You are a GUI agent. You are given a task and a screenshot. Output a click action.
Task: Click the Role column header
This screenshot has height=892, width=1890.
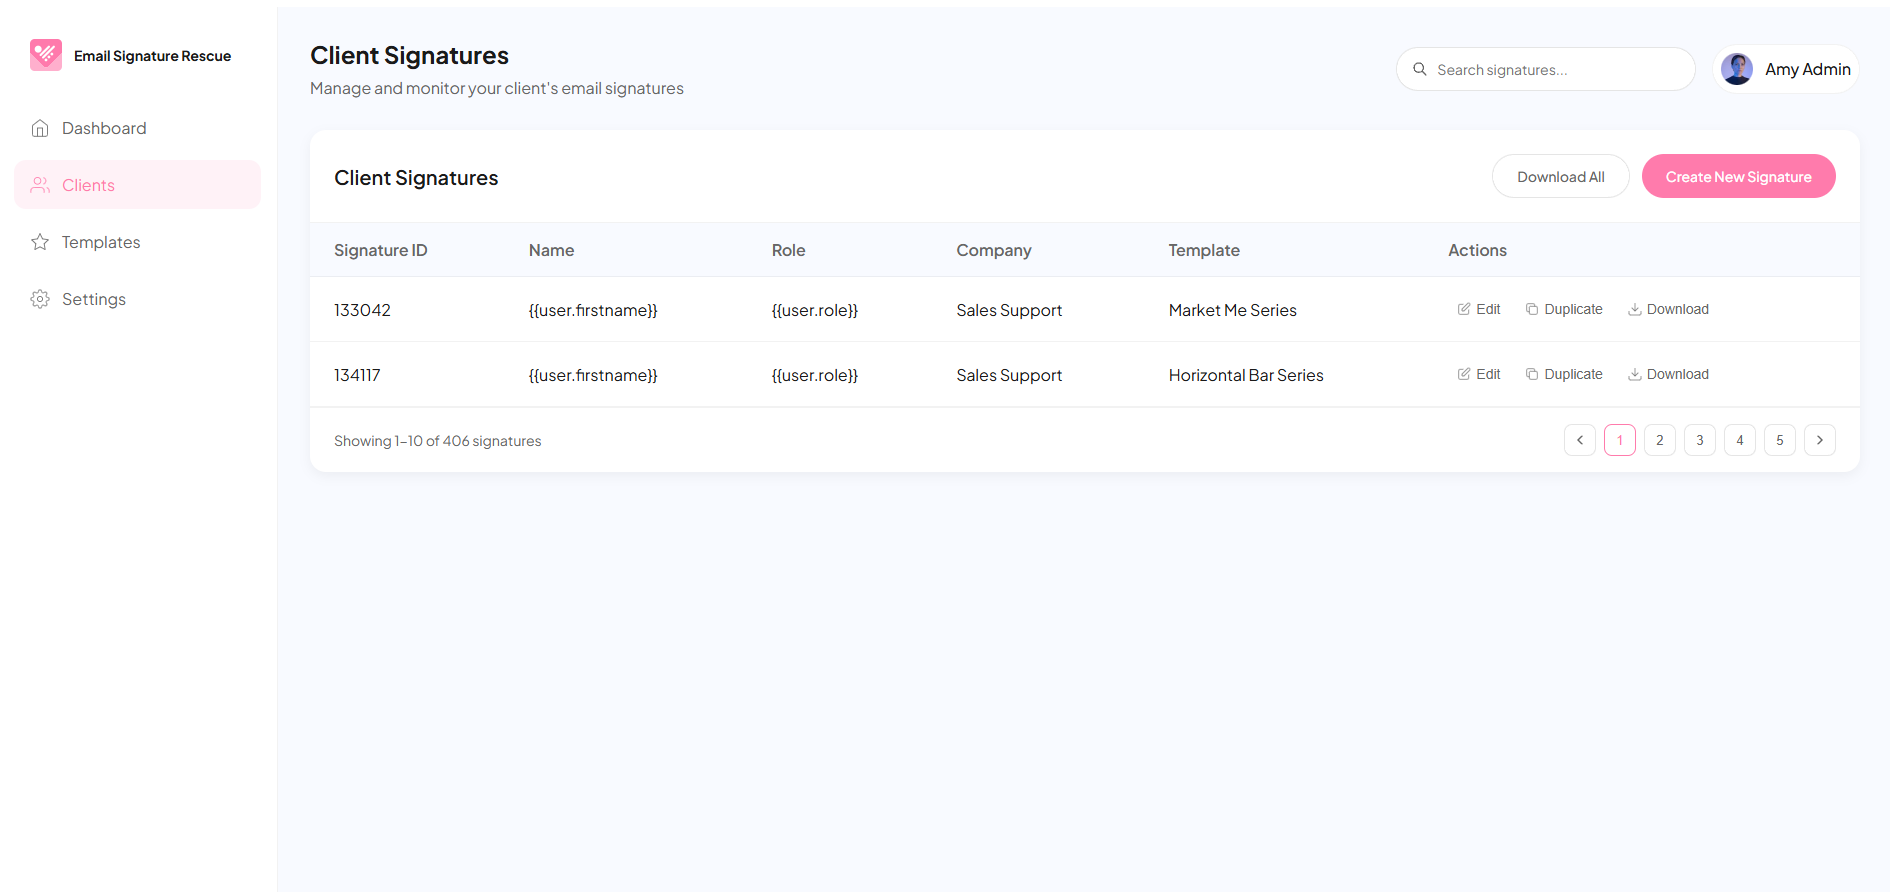[x=788, y=250]
